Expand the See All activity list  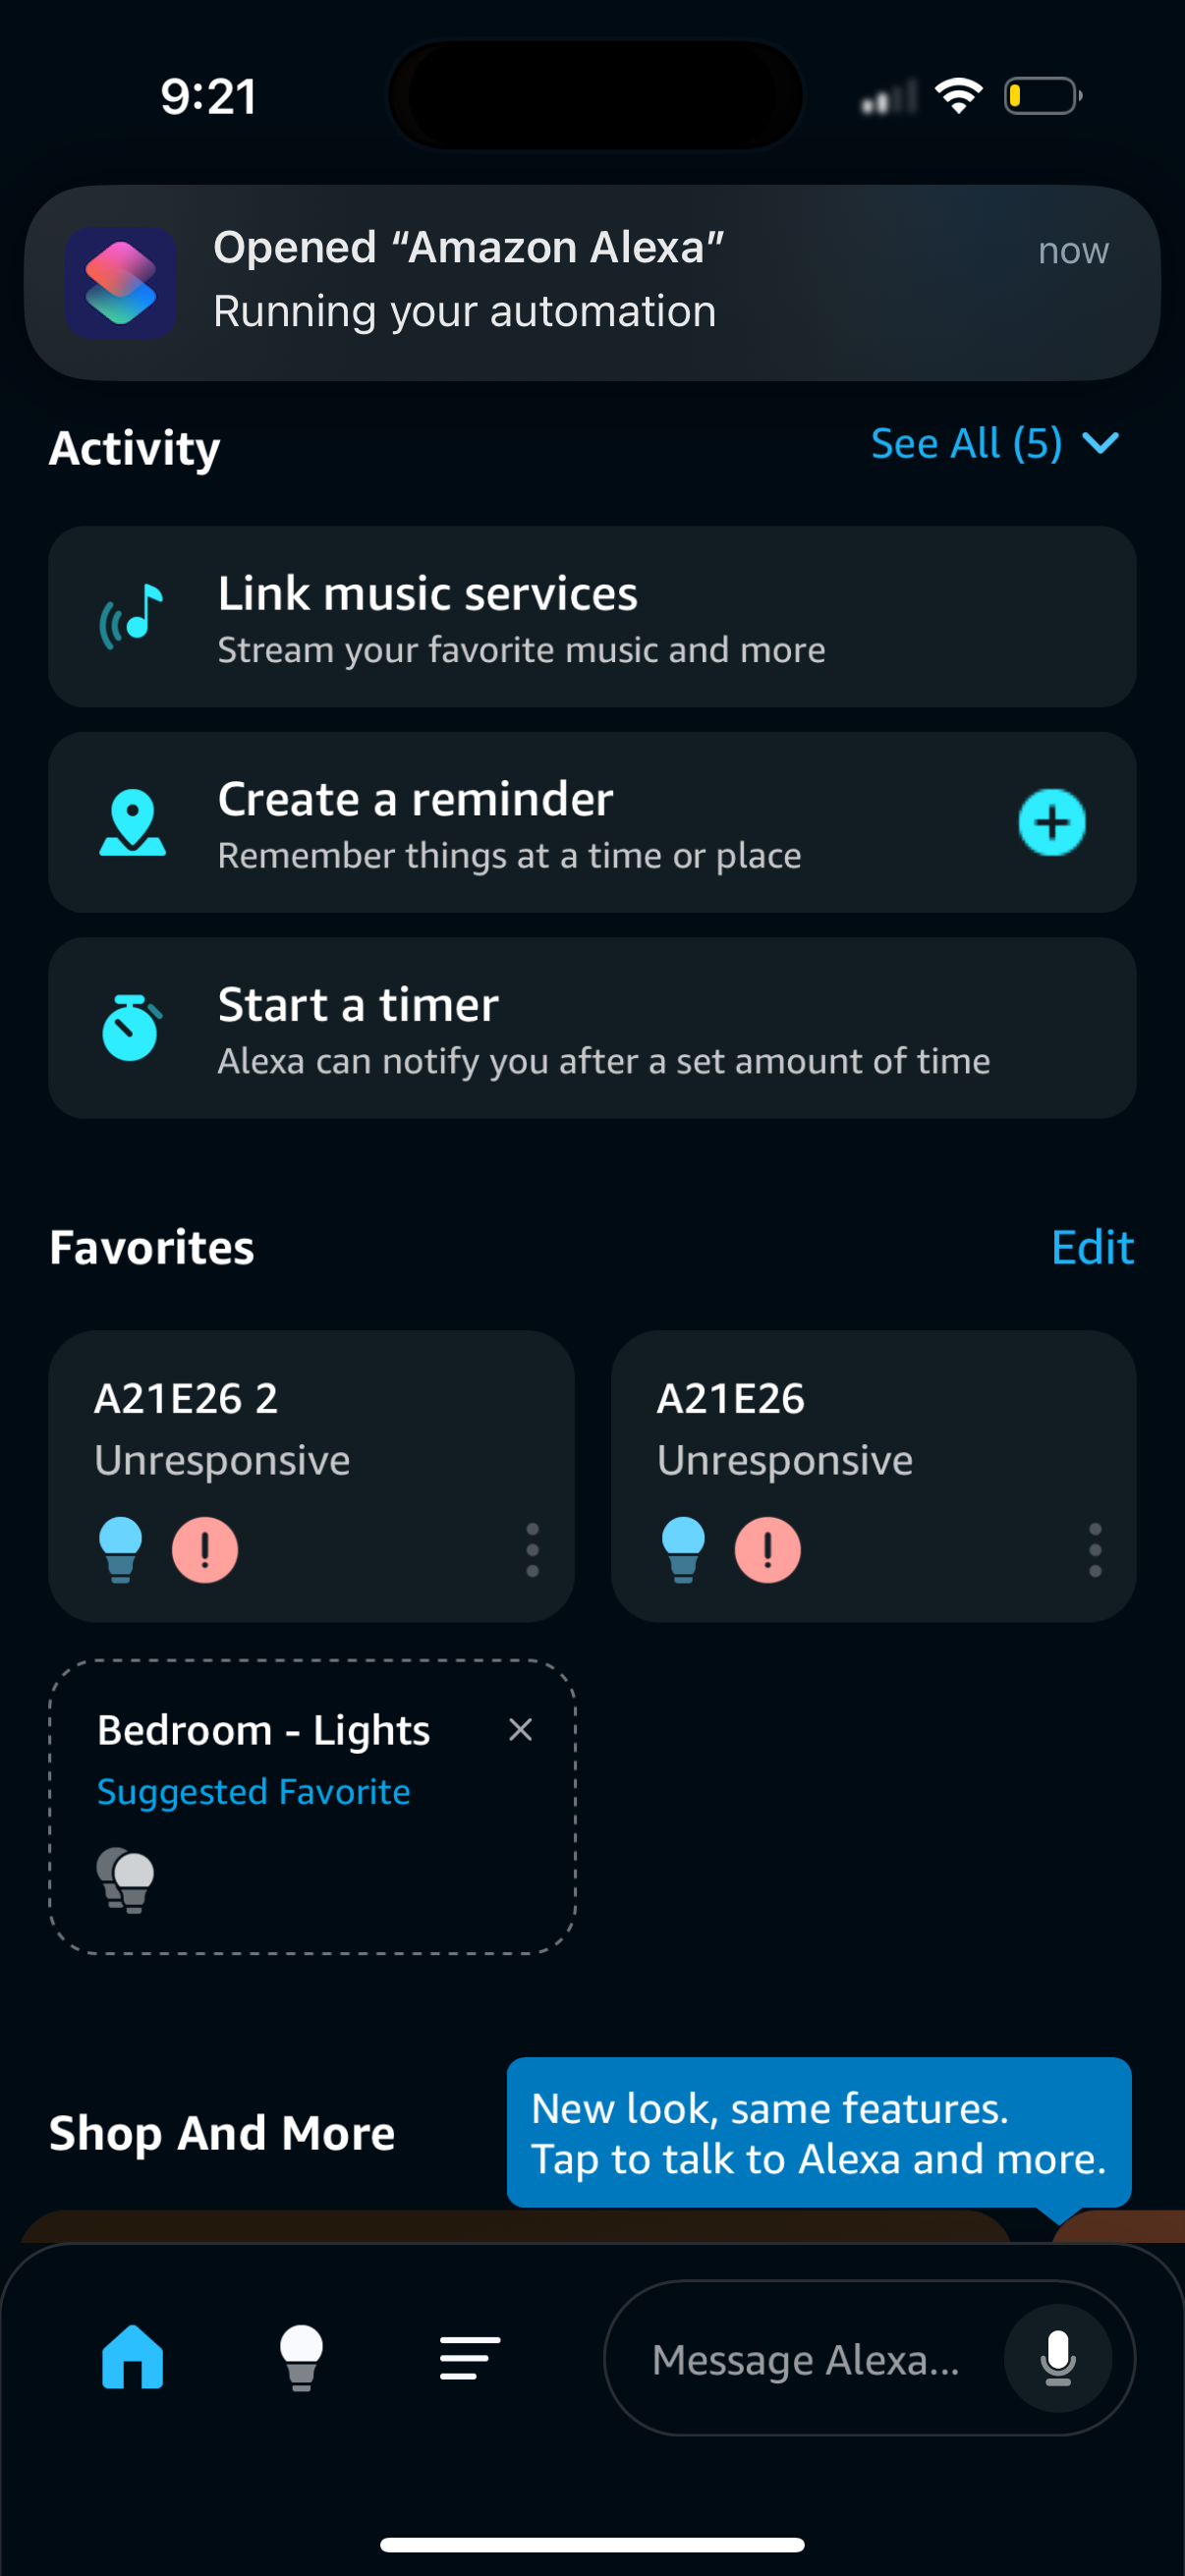click(992, 443)
